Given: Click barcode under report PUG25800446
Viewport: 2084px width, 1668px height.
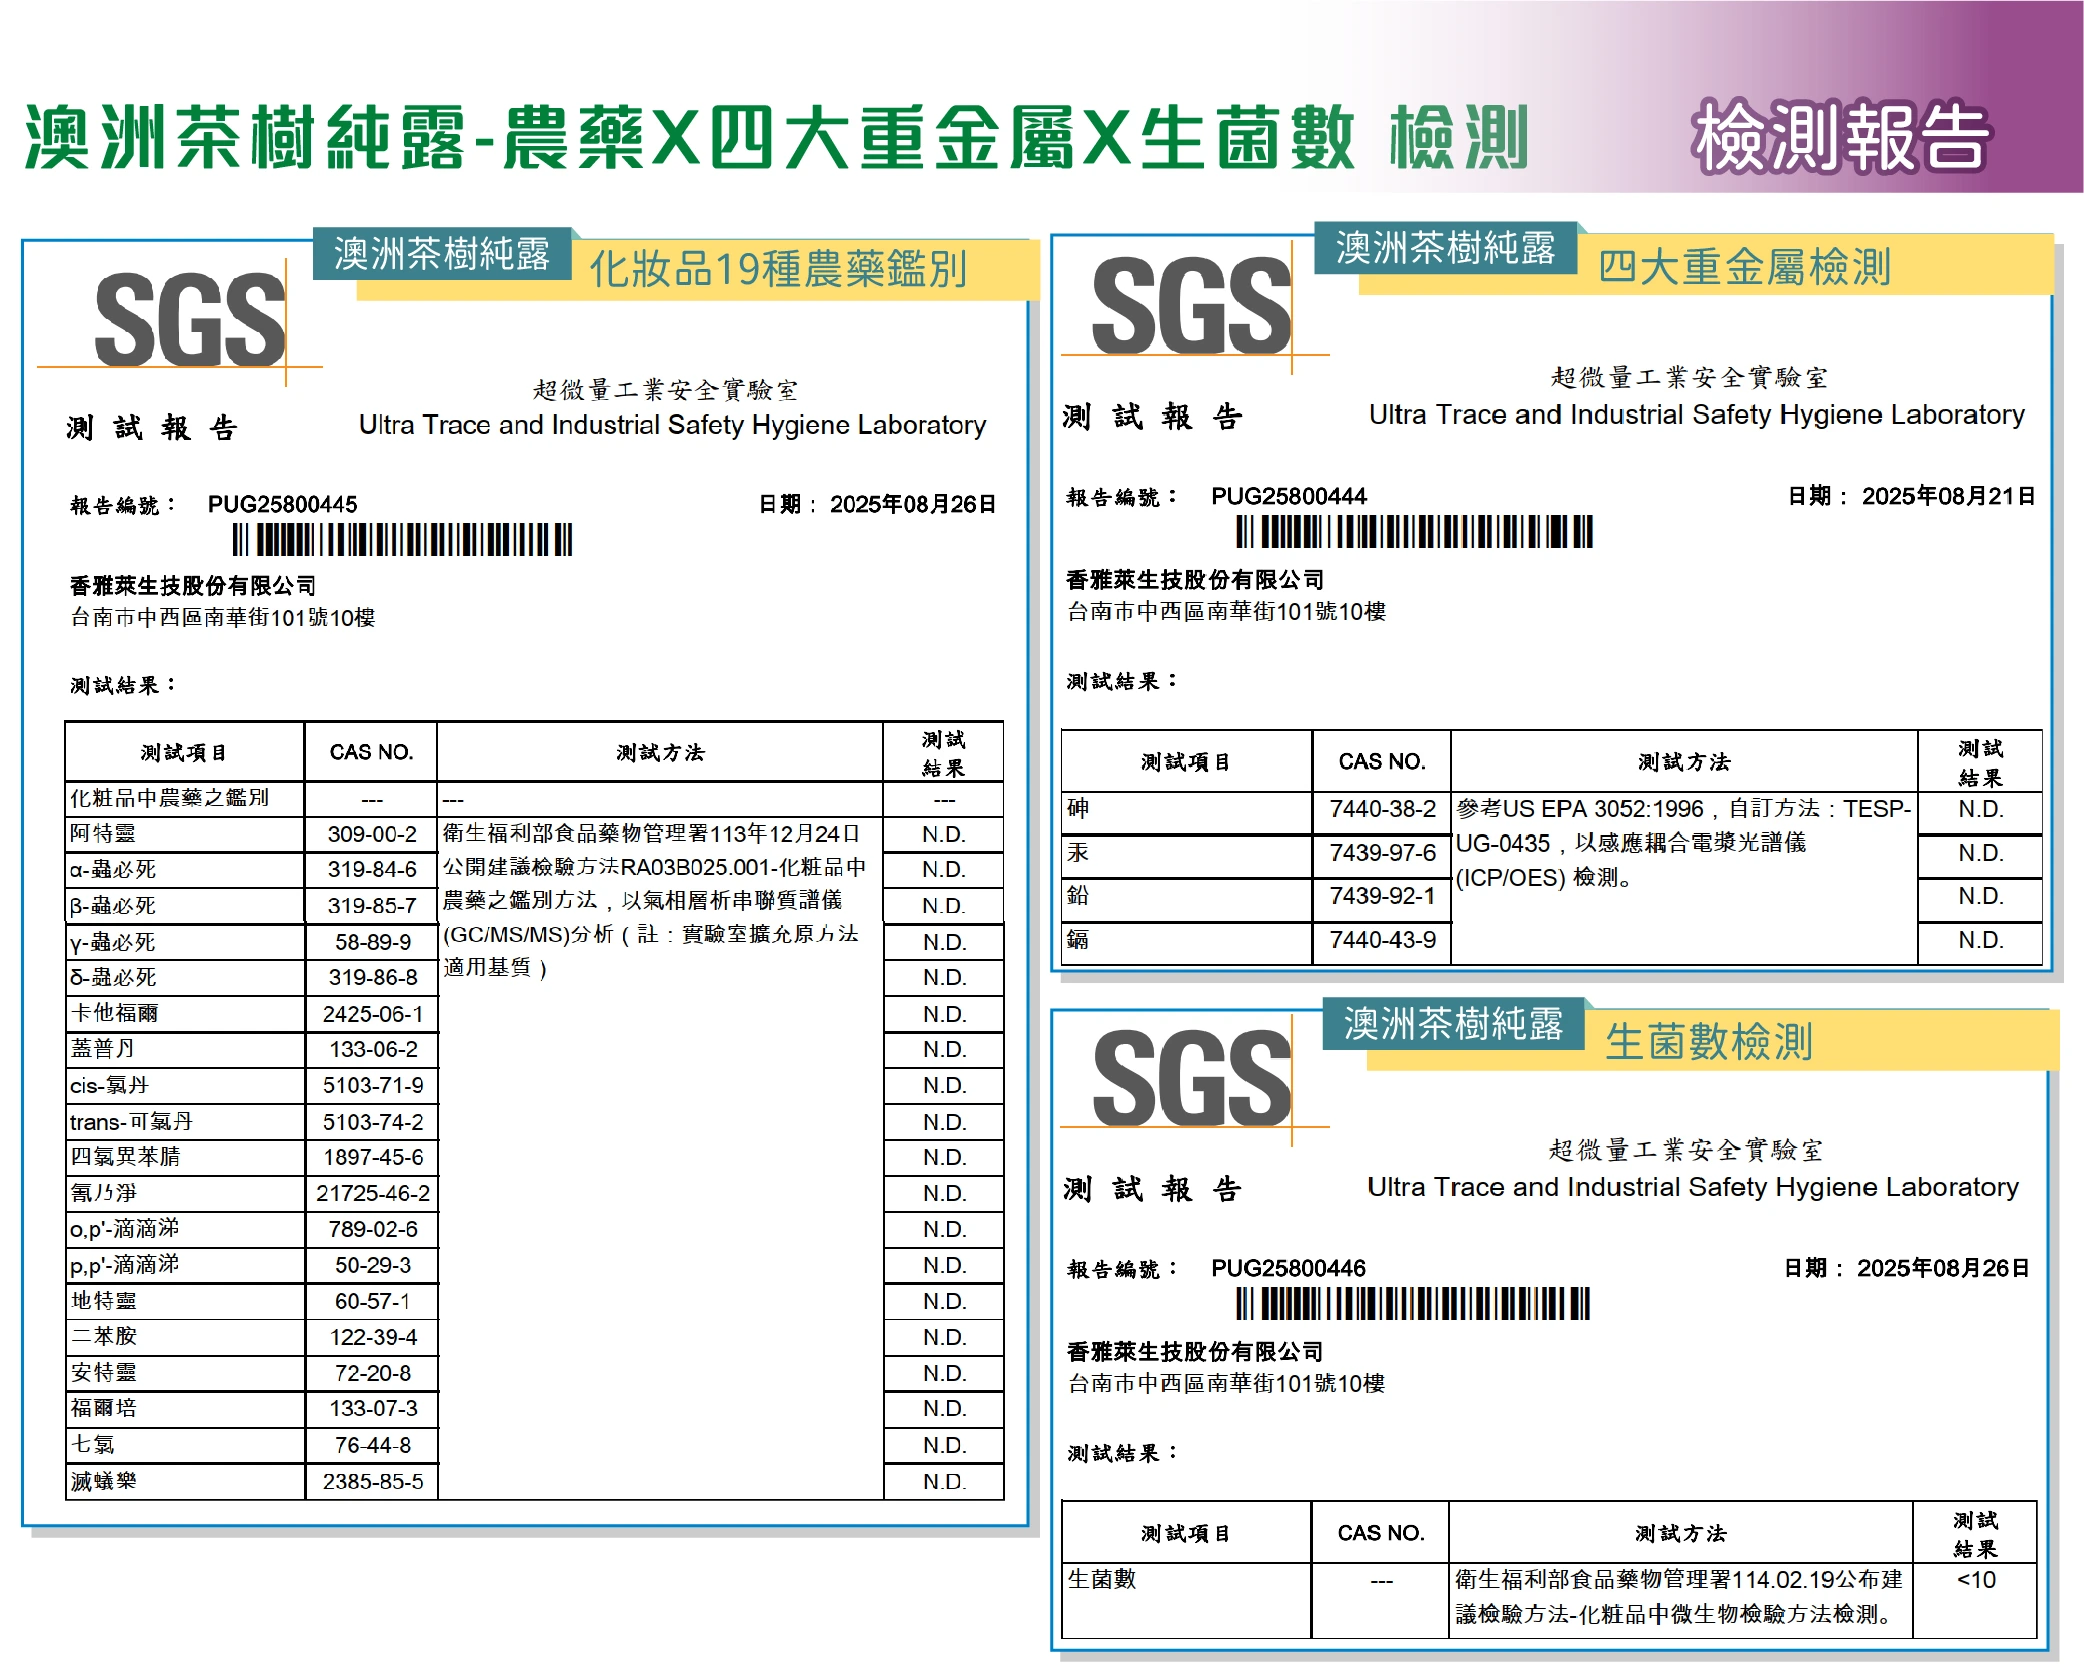Looking at the screenshot, I should (1411, 1304).
